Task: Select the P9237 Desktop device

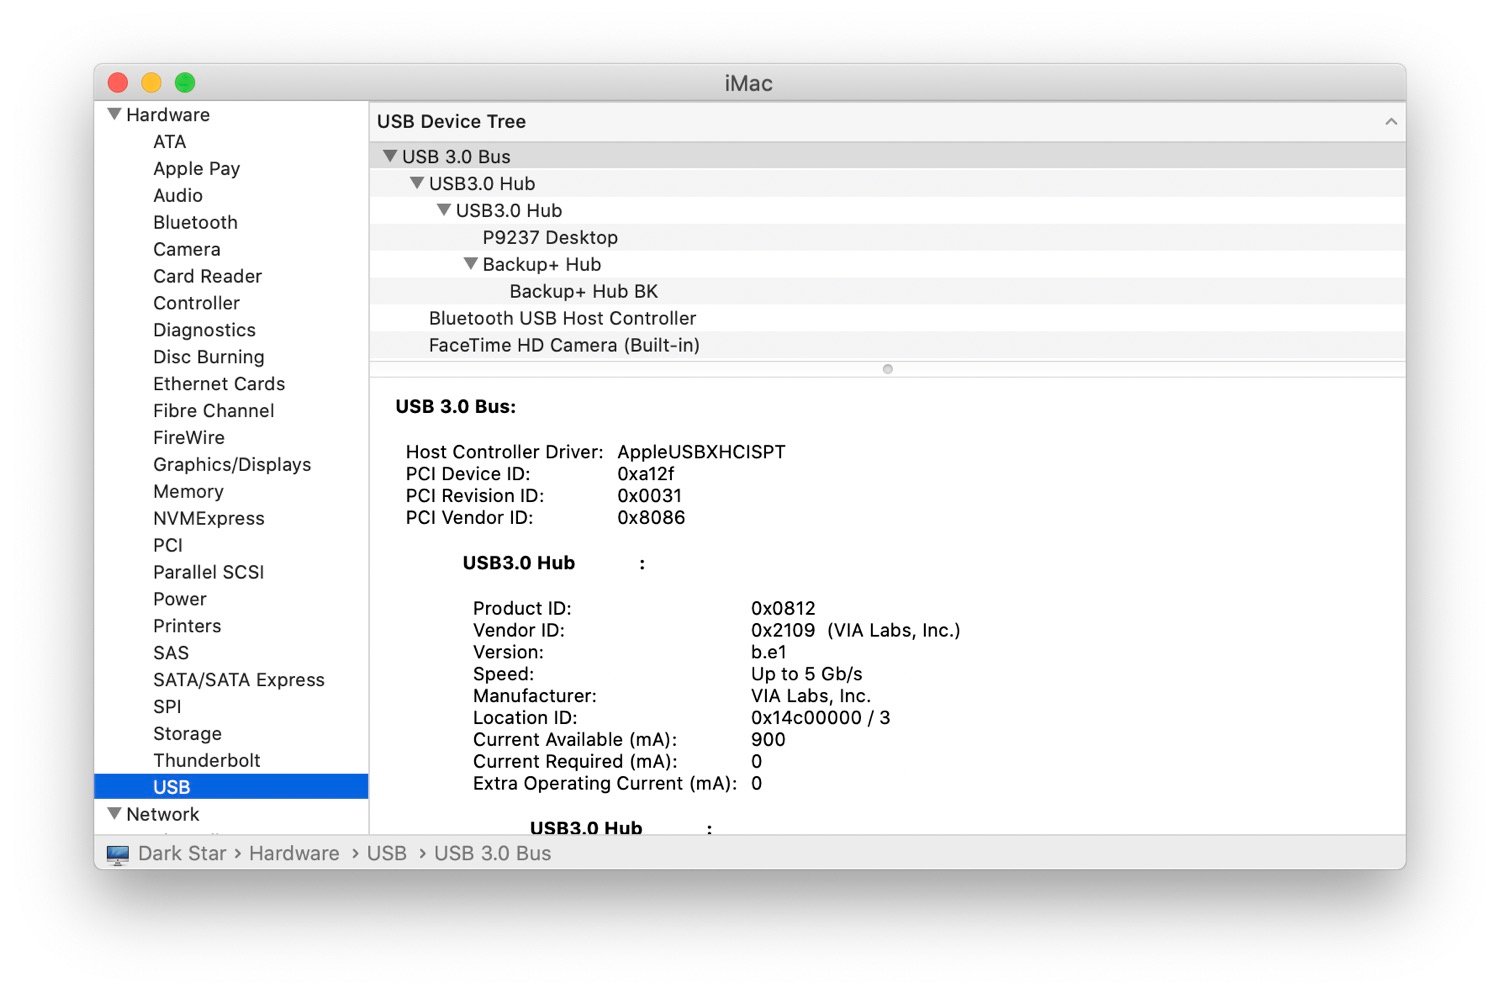Action: pos(550,237)
